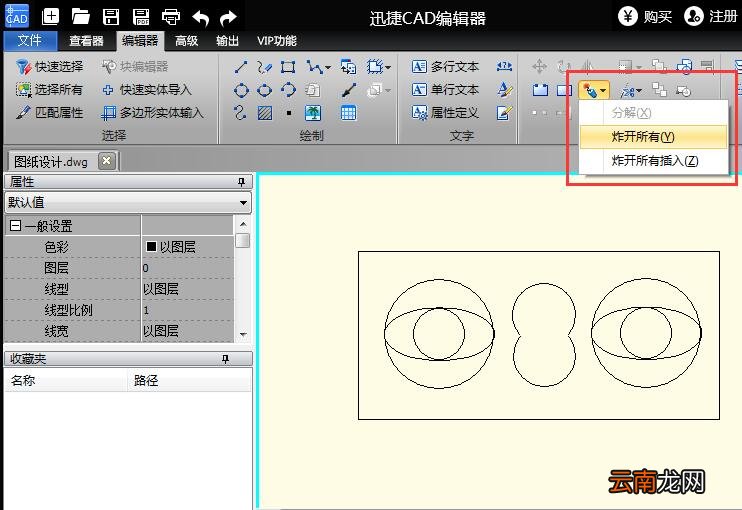Click the 快速选择 button
742x510 pixels.
point(49,67)
